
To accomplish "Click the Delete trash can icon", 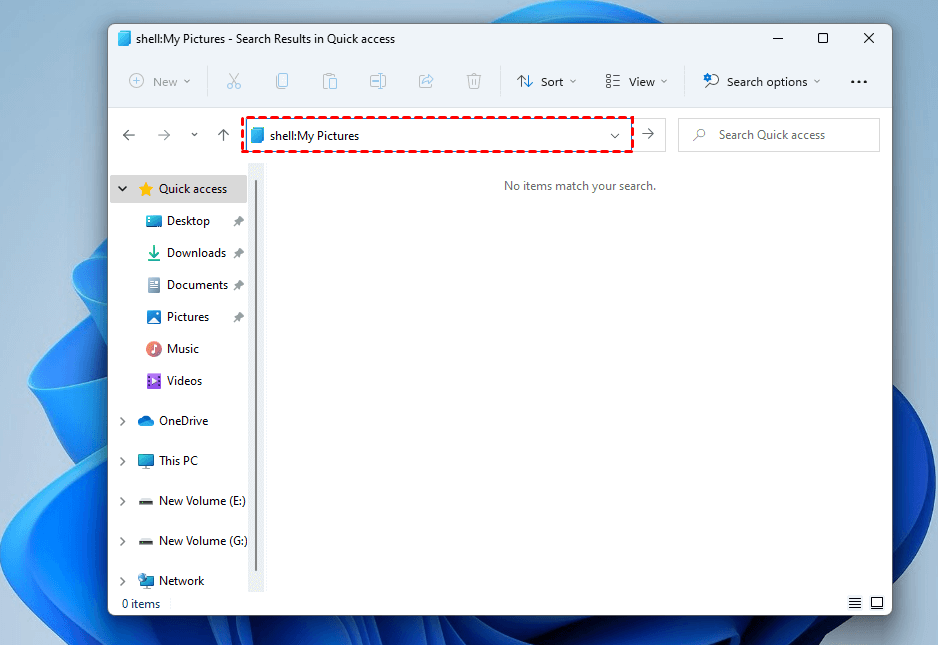I will click(474, 81).
